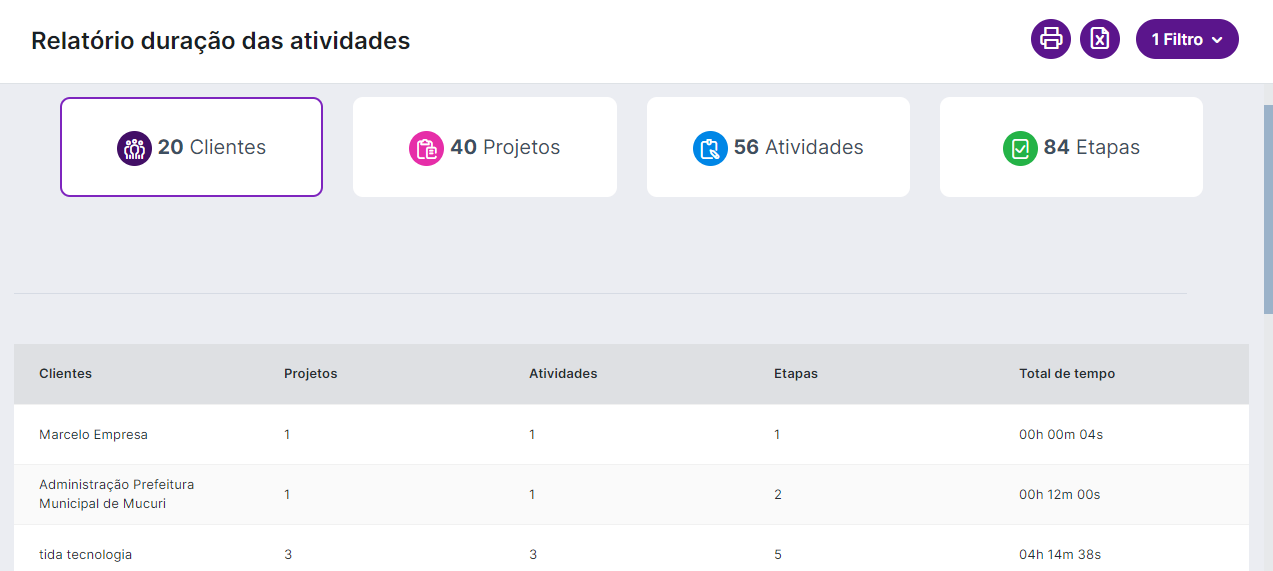
Task: Switch to the 40 Projetos card
Action: 485,147
